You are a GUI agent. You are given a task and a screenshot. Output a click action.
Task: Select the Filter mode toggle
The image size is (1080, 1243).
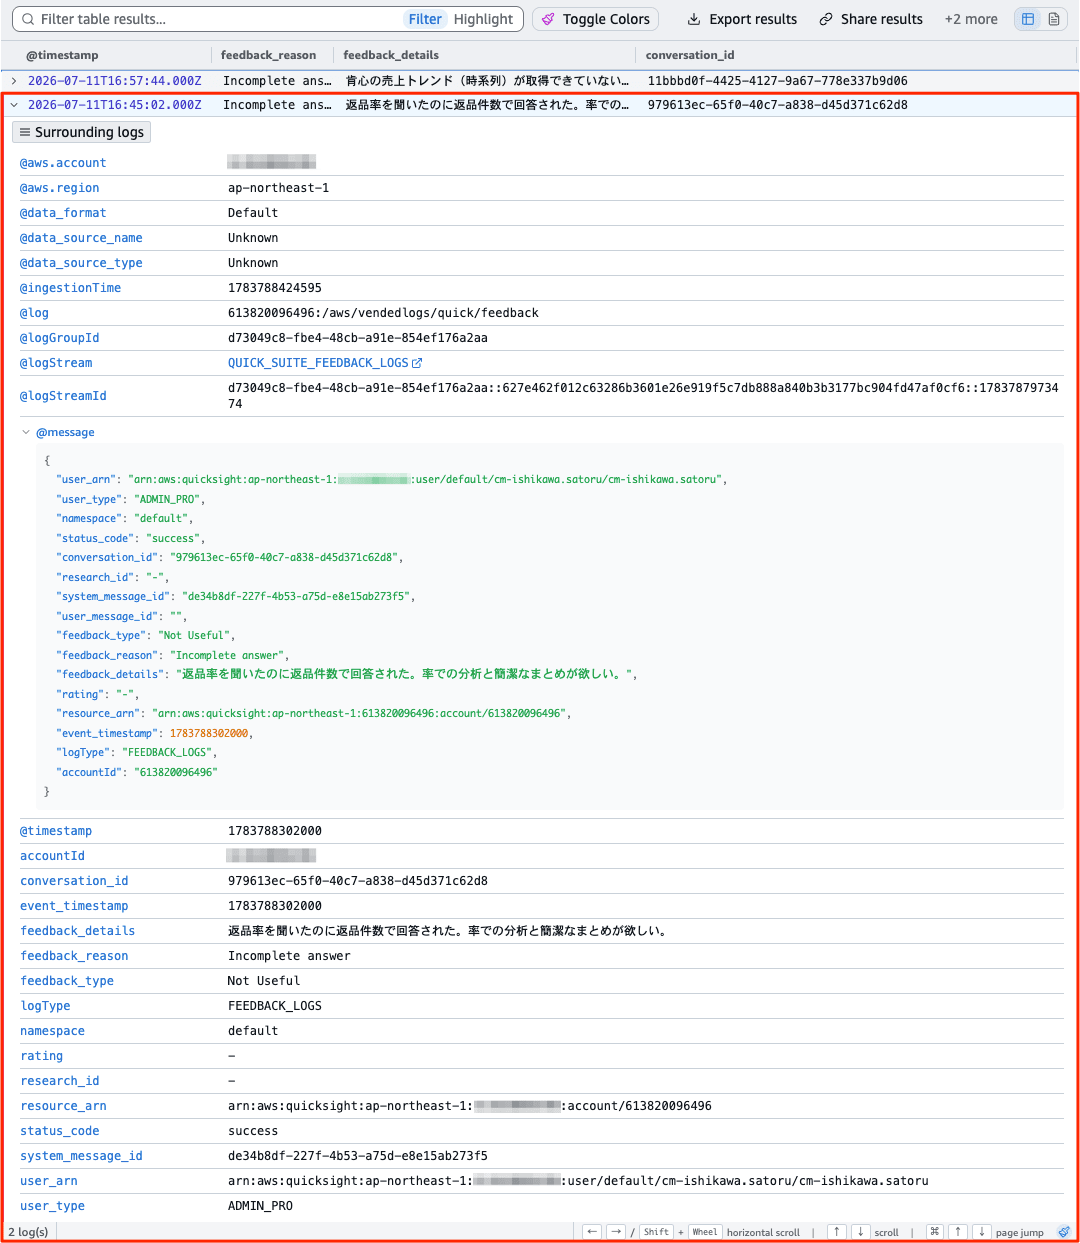point(425,19)
